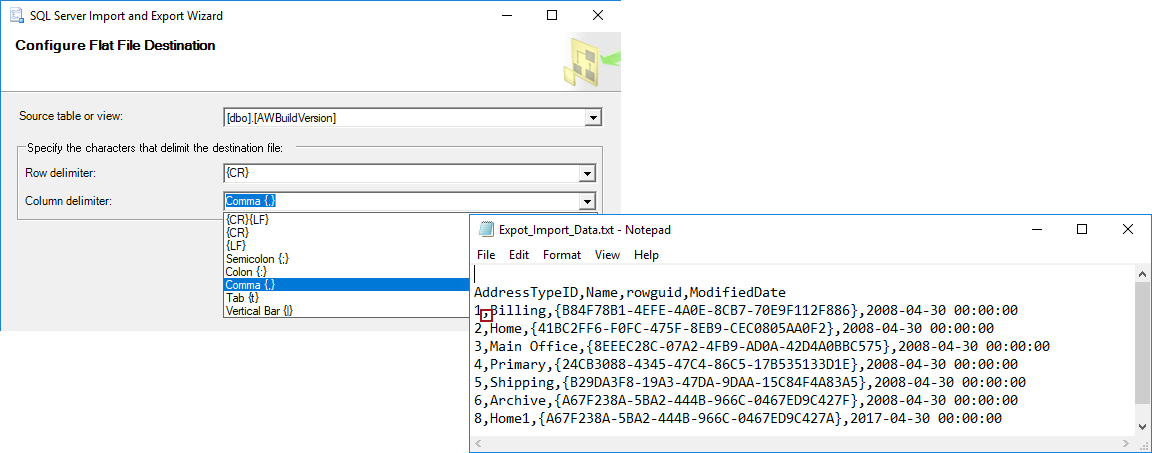Screen dimensions: 1152x453
Task: Open the Source table or view dropdown arrow
Action: 592,117
